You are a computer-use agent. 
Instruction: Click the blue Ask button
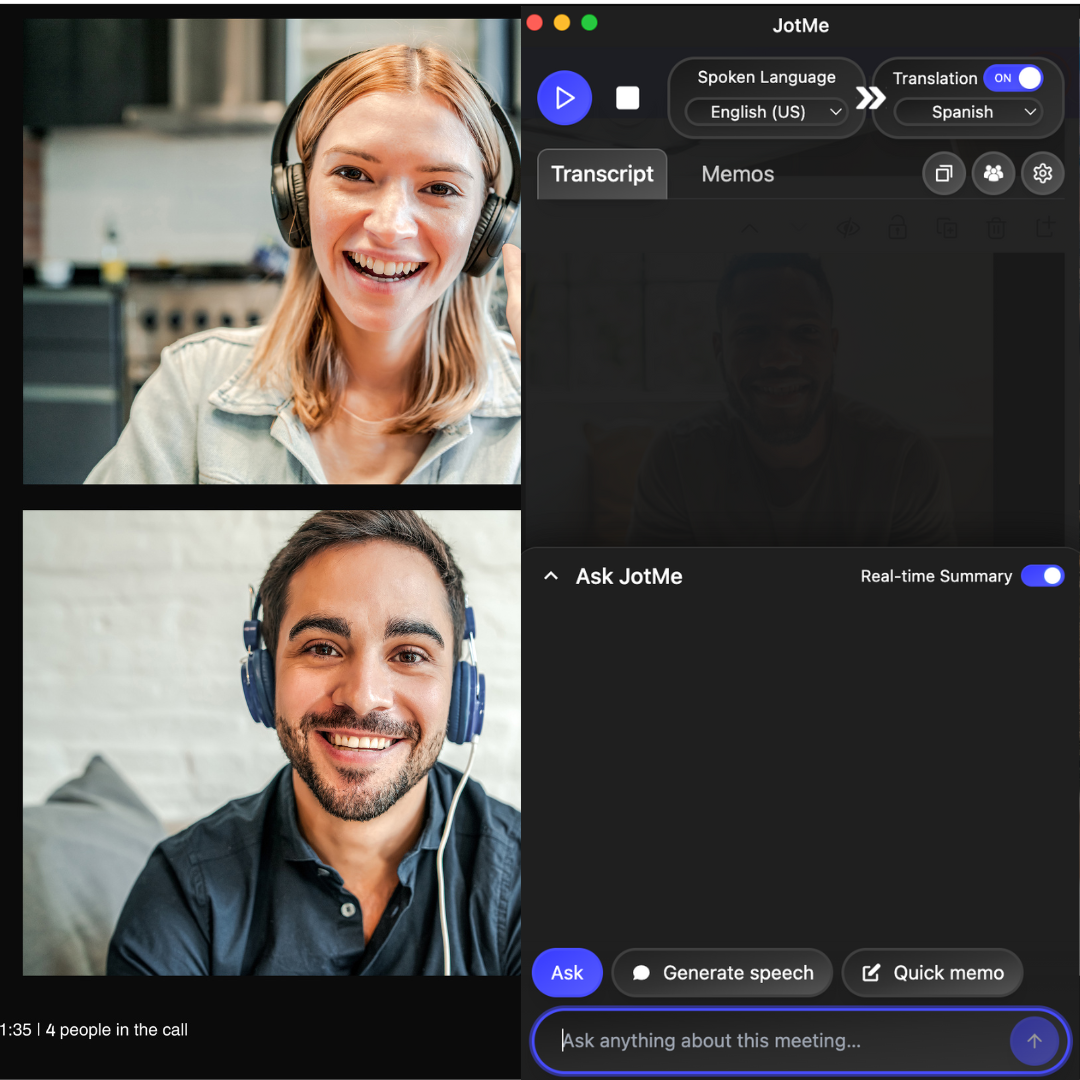pyautogui.click(x=567, y=973)
